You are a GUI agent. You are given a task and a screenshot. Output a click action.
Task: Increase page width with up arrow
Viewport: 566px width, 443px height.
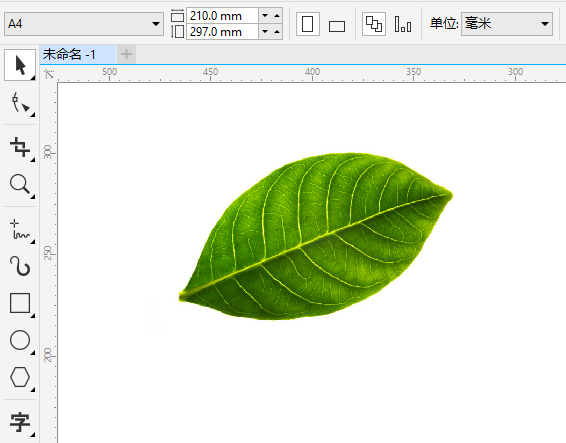pyautogui.click(x=277, y=16)
